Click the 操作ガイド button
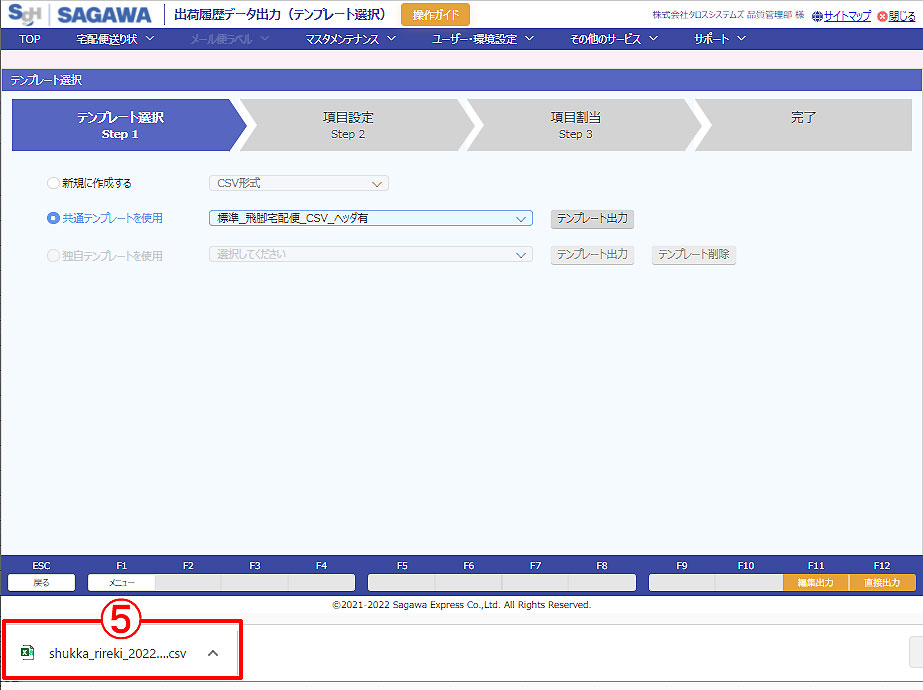Screen dimensions: 923x690 (435, 15)
